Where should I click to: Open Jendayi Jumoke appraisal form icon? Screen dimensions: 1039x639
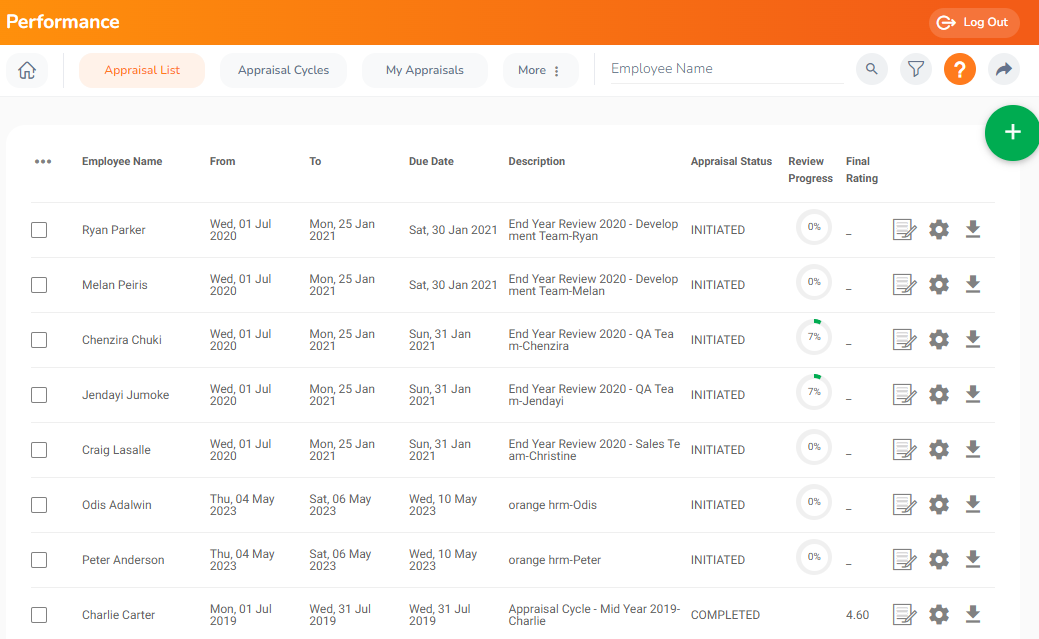point(904,395)
